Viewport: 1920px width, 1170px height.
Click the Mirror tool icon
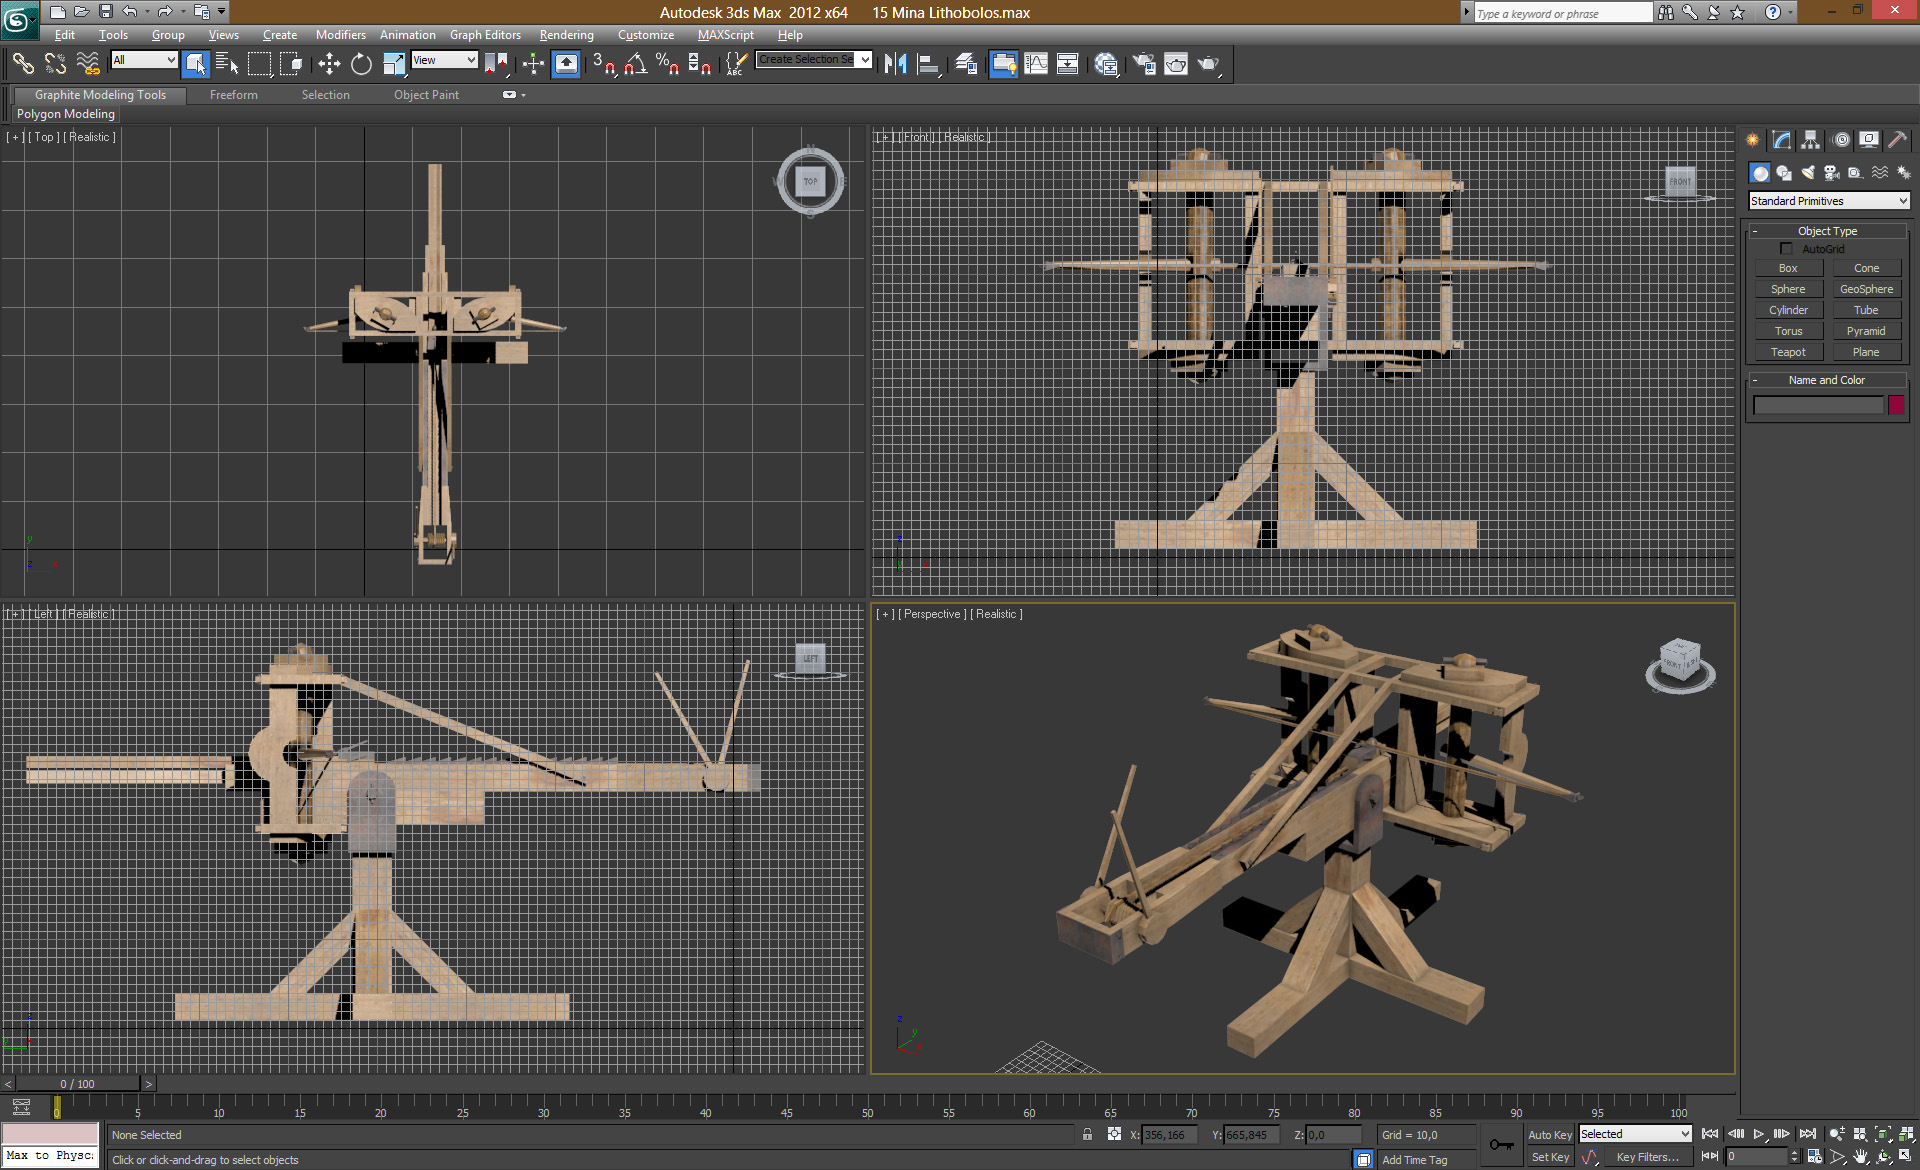coord(895,65)
